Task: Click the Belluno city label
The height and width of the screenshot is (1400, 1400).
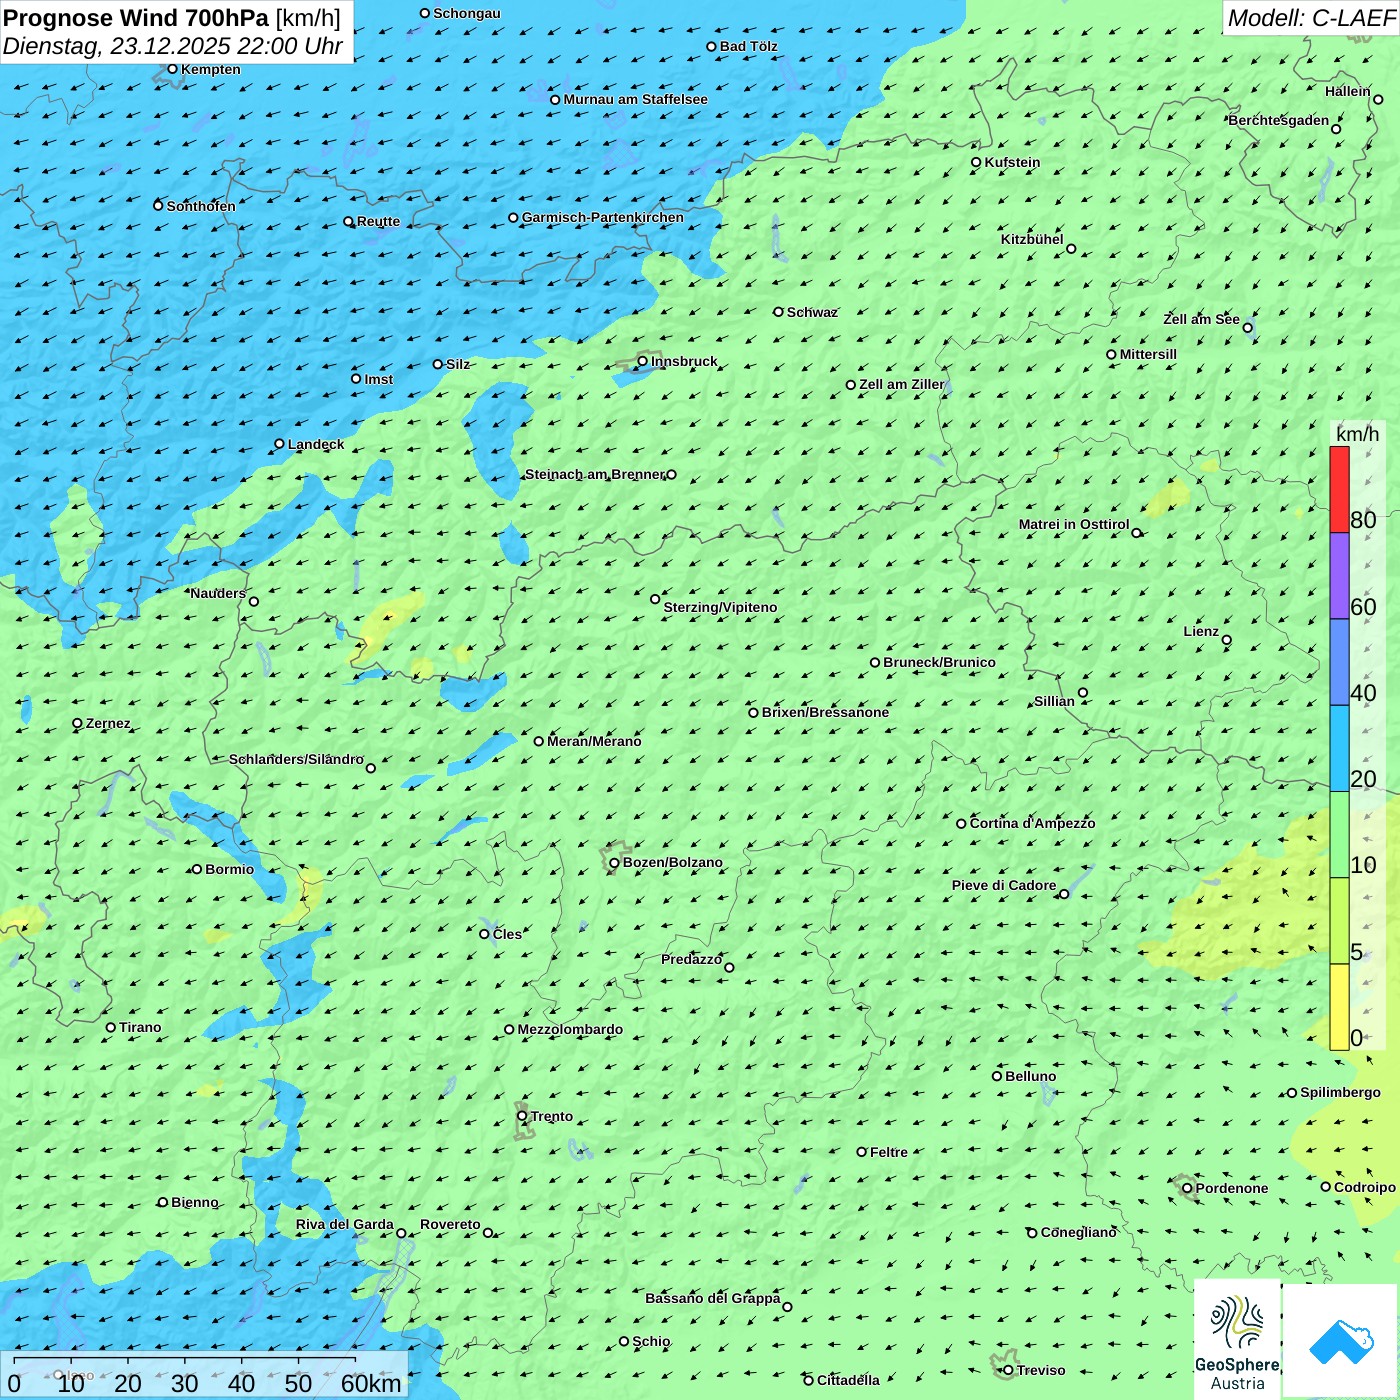Action: pos(1030,1076)
